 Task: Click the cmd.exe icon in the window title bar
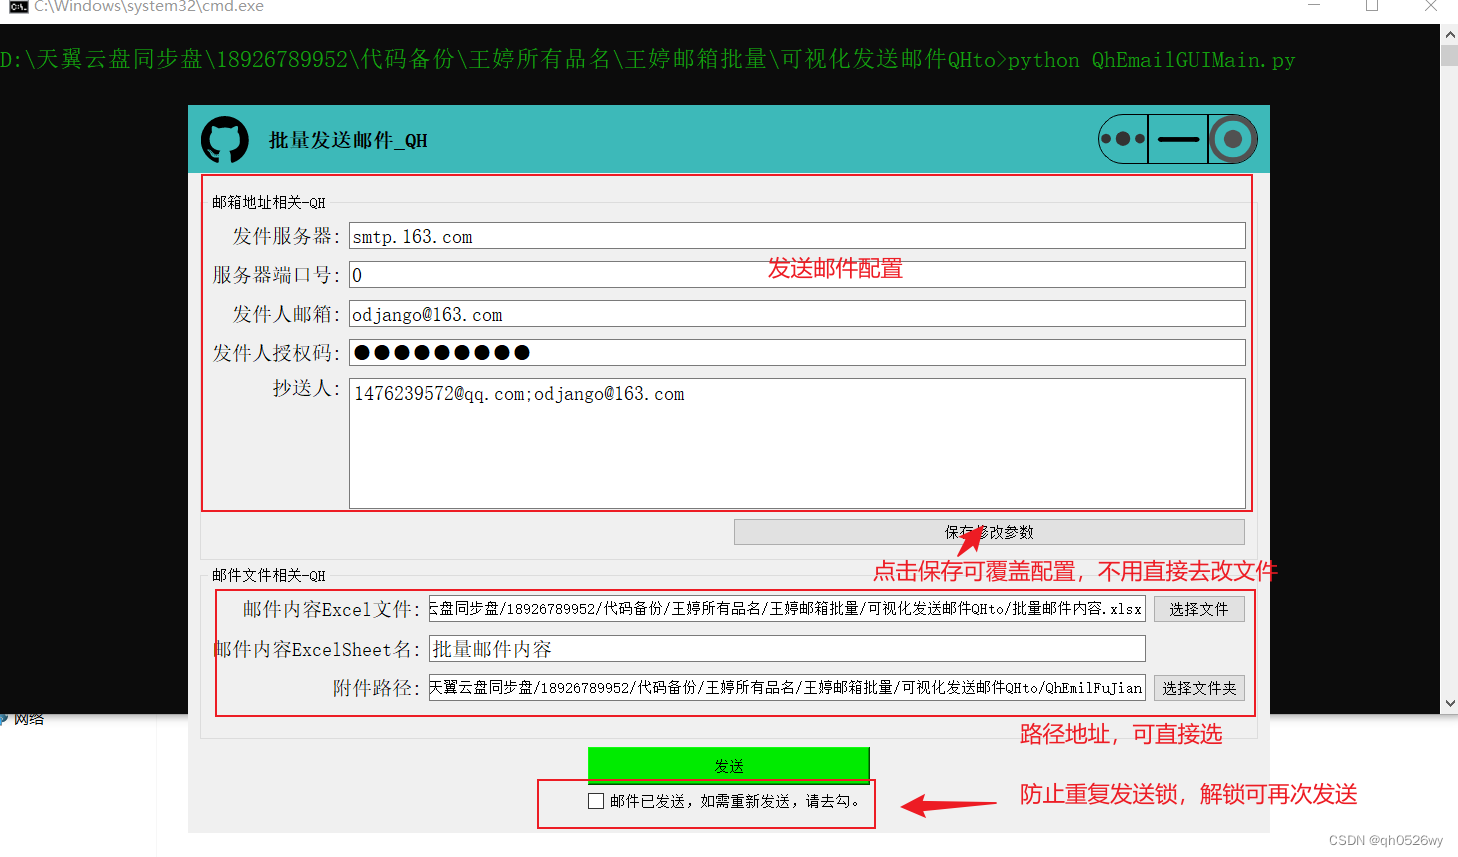(16, 6)
